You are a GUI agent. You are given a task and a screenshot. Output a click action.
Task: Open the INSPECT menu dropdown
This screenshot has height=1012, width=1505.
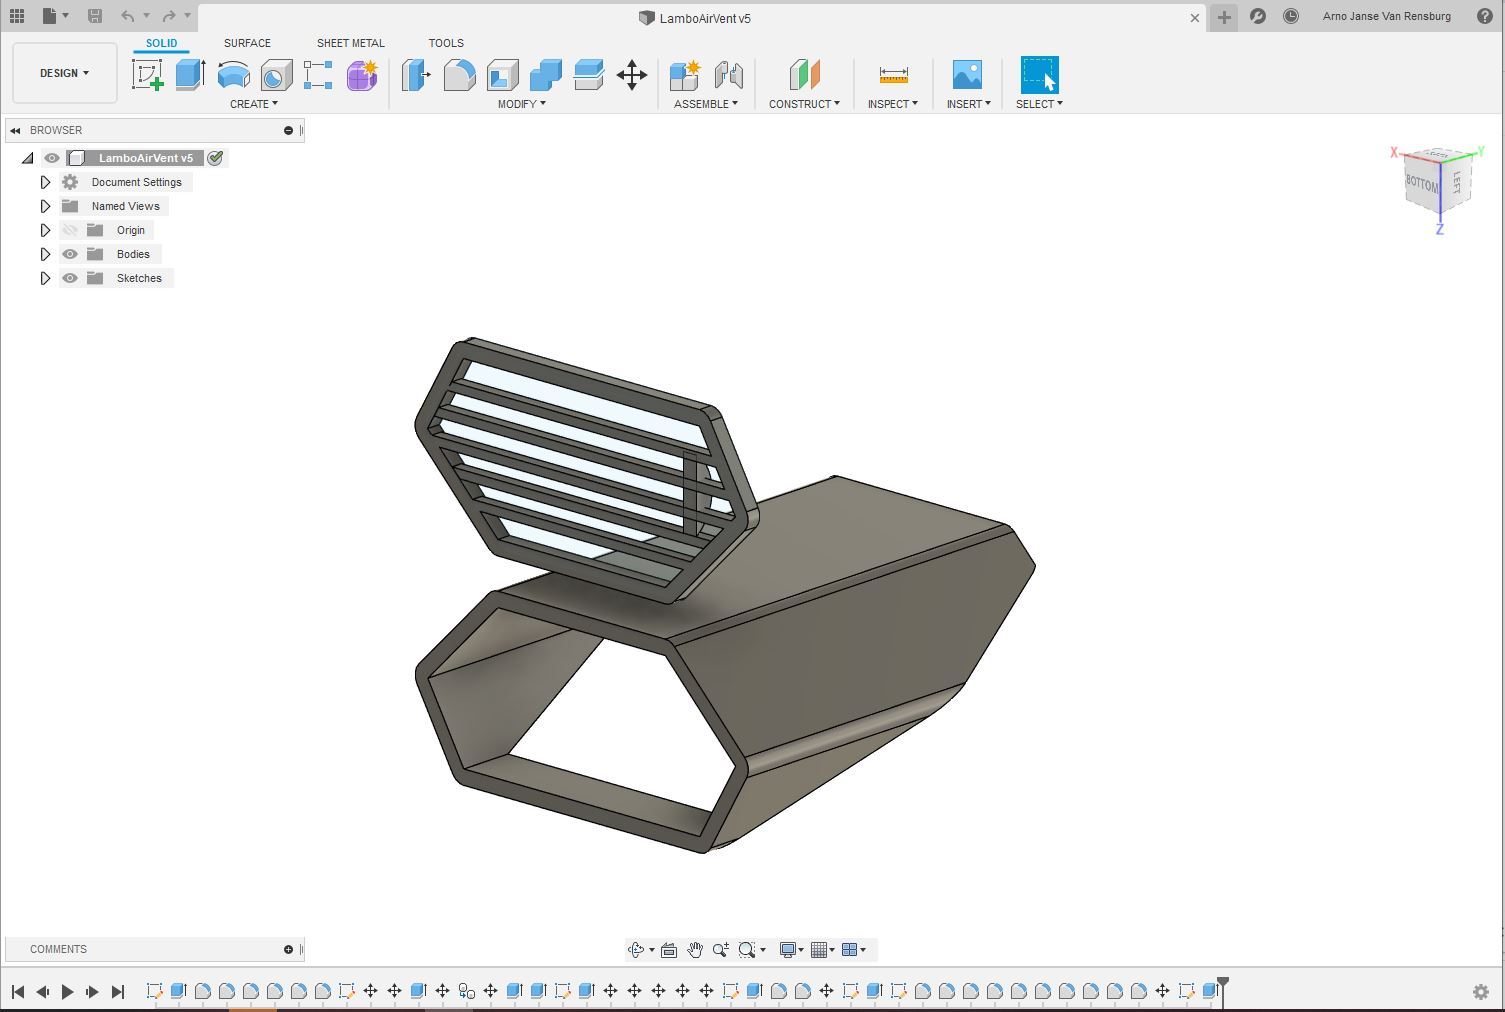pos(893,104)
